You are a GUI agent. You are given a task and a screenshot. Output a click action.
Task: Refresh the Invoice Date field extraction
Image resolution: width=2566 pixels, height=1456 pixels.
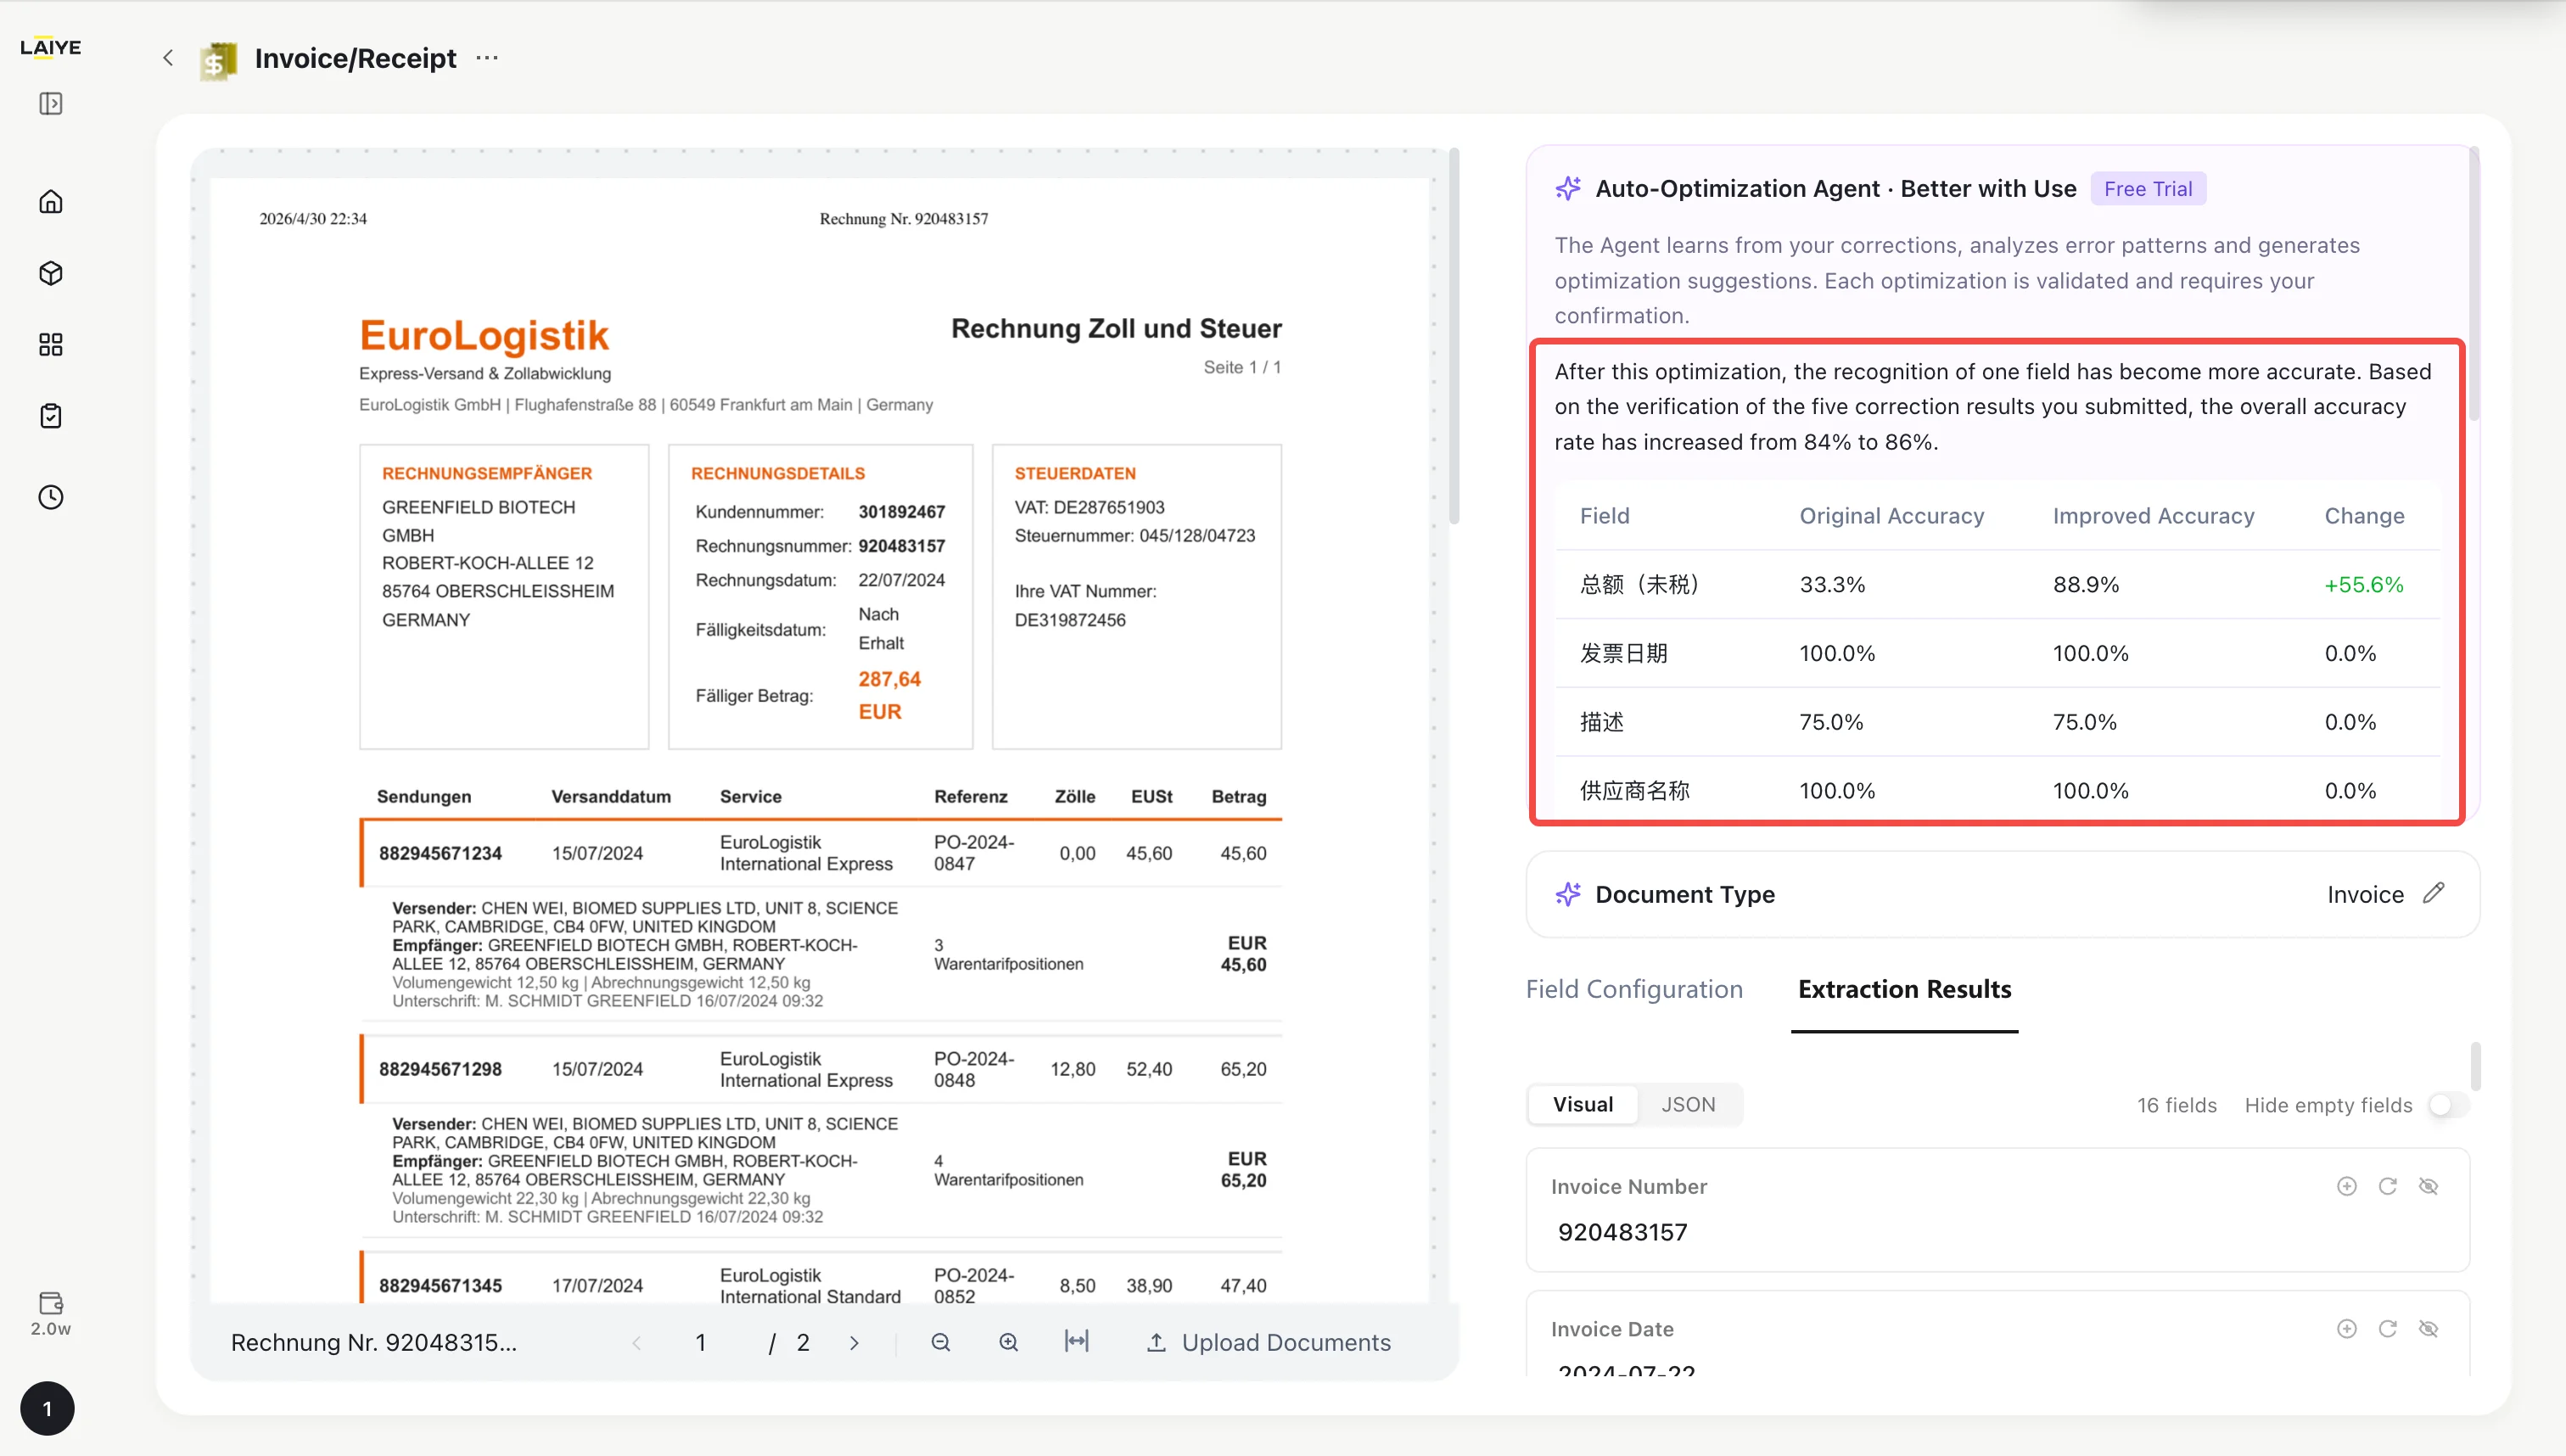[x=2388, y=1328]
